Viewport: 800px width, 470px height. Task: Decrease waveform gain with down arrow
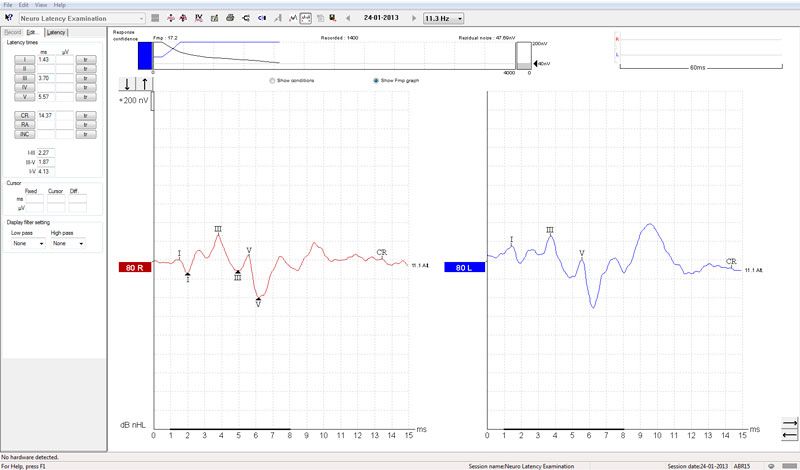click(129, 84)
